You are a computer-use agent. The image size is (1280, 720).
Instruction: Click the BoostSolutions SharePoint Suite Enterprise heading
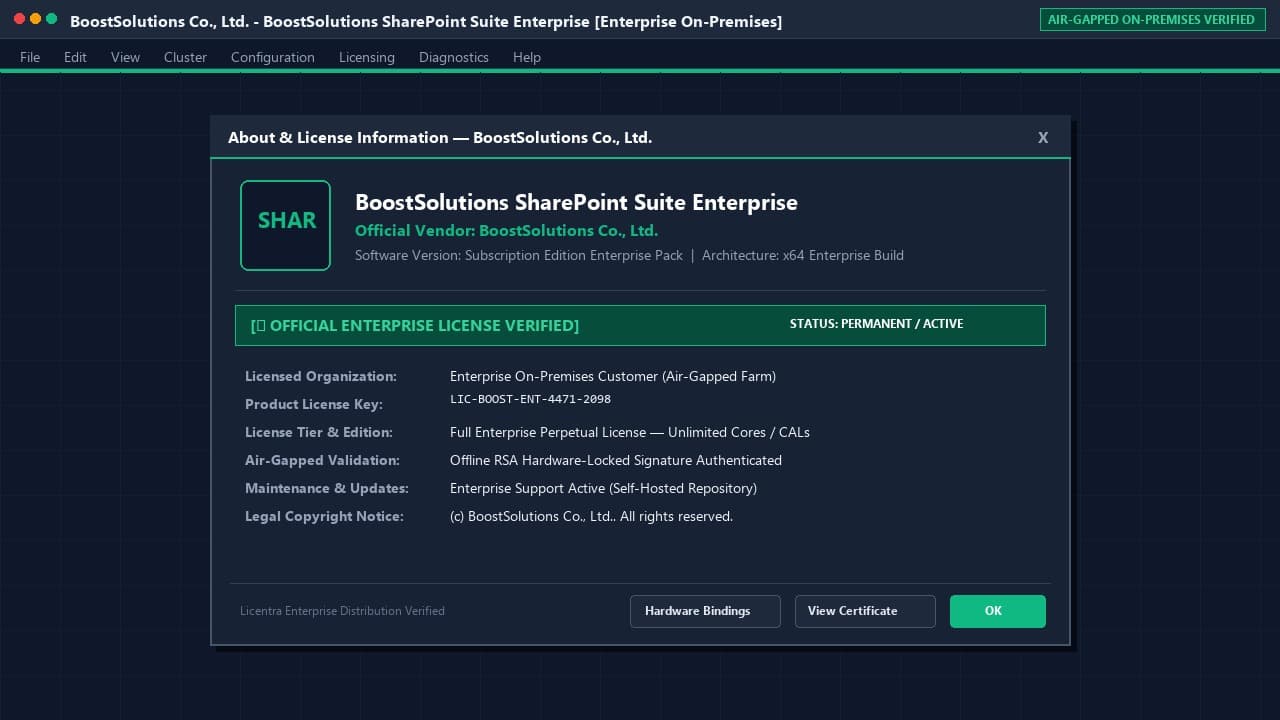pyautogui.click(x=576, y=202)
